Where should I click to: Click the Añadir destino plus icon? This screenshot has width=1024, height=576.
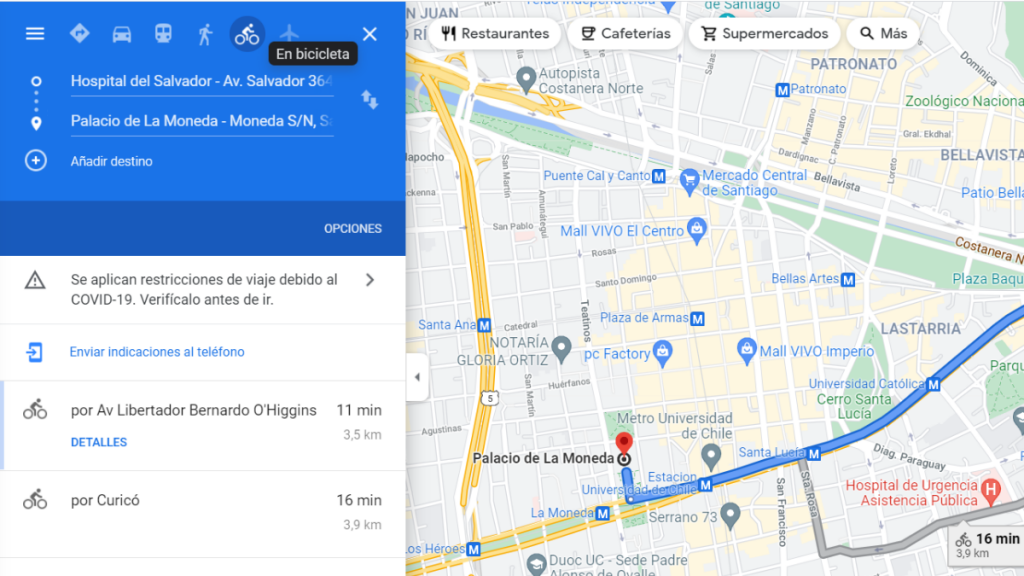[x=36, y=161]
